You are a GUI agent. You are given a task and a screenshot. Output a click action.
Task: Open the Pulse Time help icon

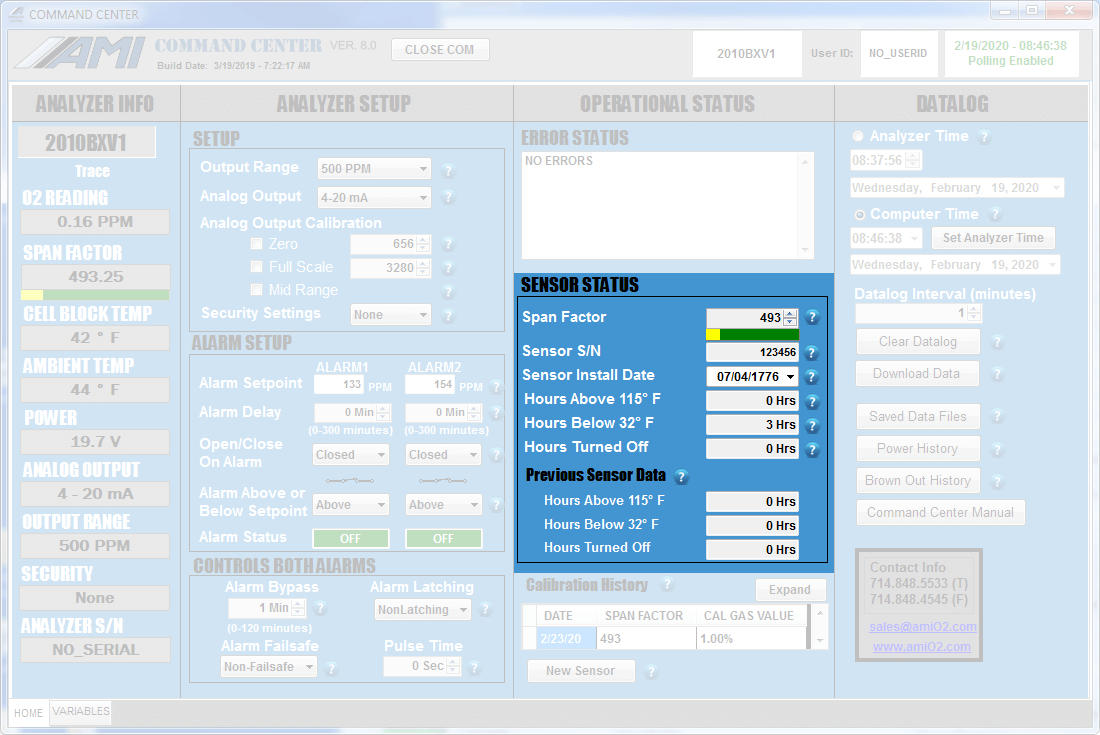pos(474,668)
